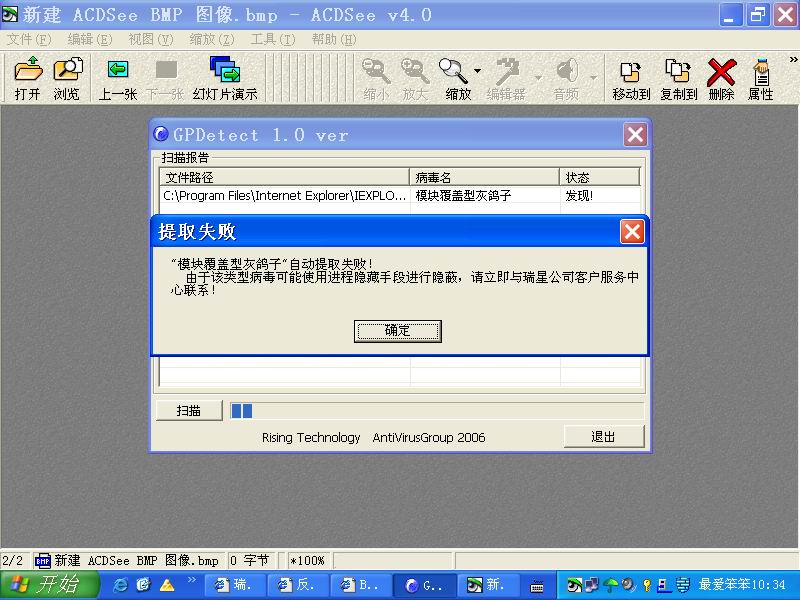Switch to the 新. ACDSee taskbar button

click(x=488, y=585)
